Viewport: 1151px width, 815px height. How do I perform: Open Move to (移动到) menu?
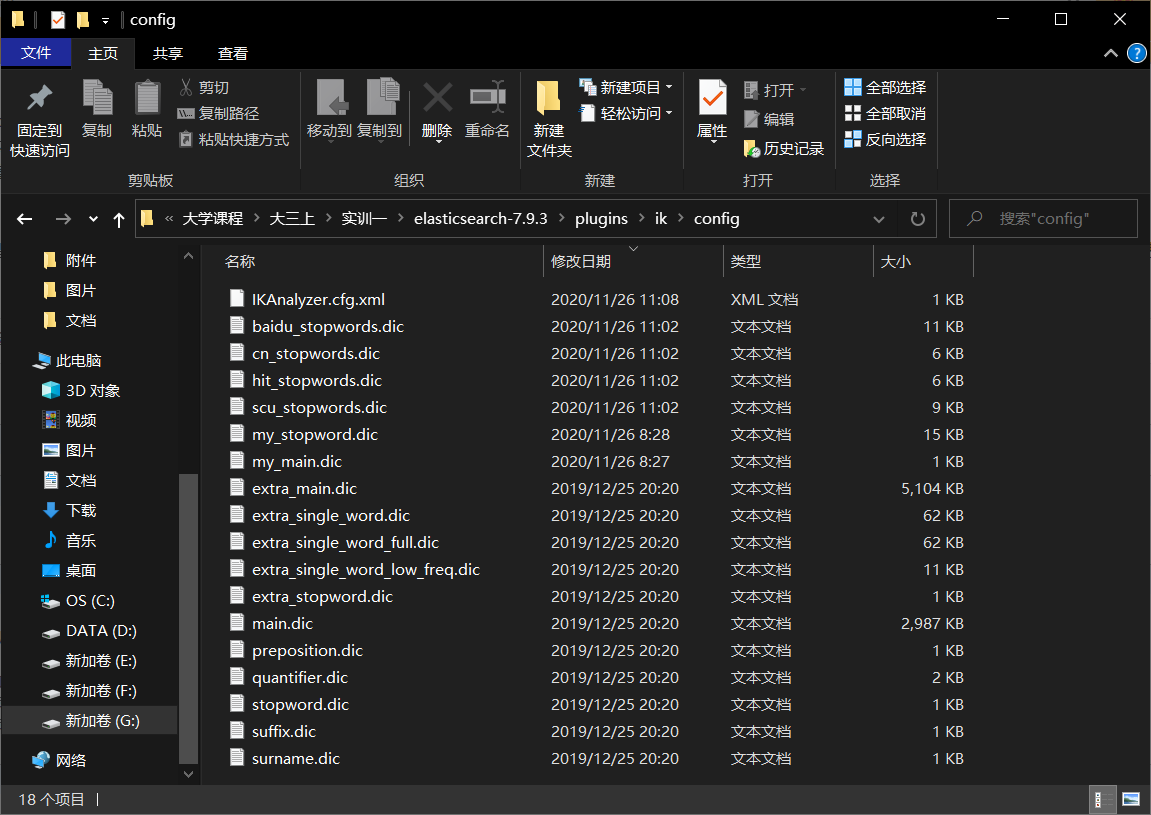click(x=330, y=110)
